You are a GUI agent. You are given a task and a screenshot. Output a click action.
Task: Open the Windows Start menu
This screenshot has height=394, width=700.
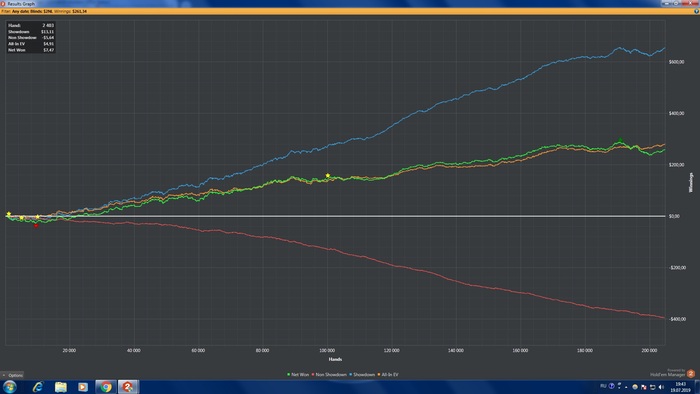point(9,386)
